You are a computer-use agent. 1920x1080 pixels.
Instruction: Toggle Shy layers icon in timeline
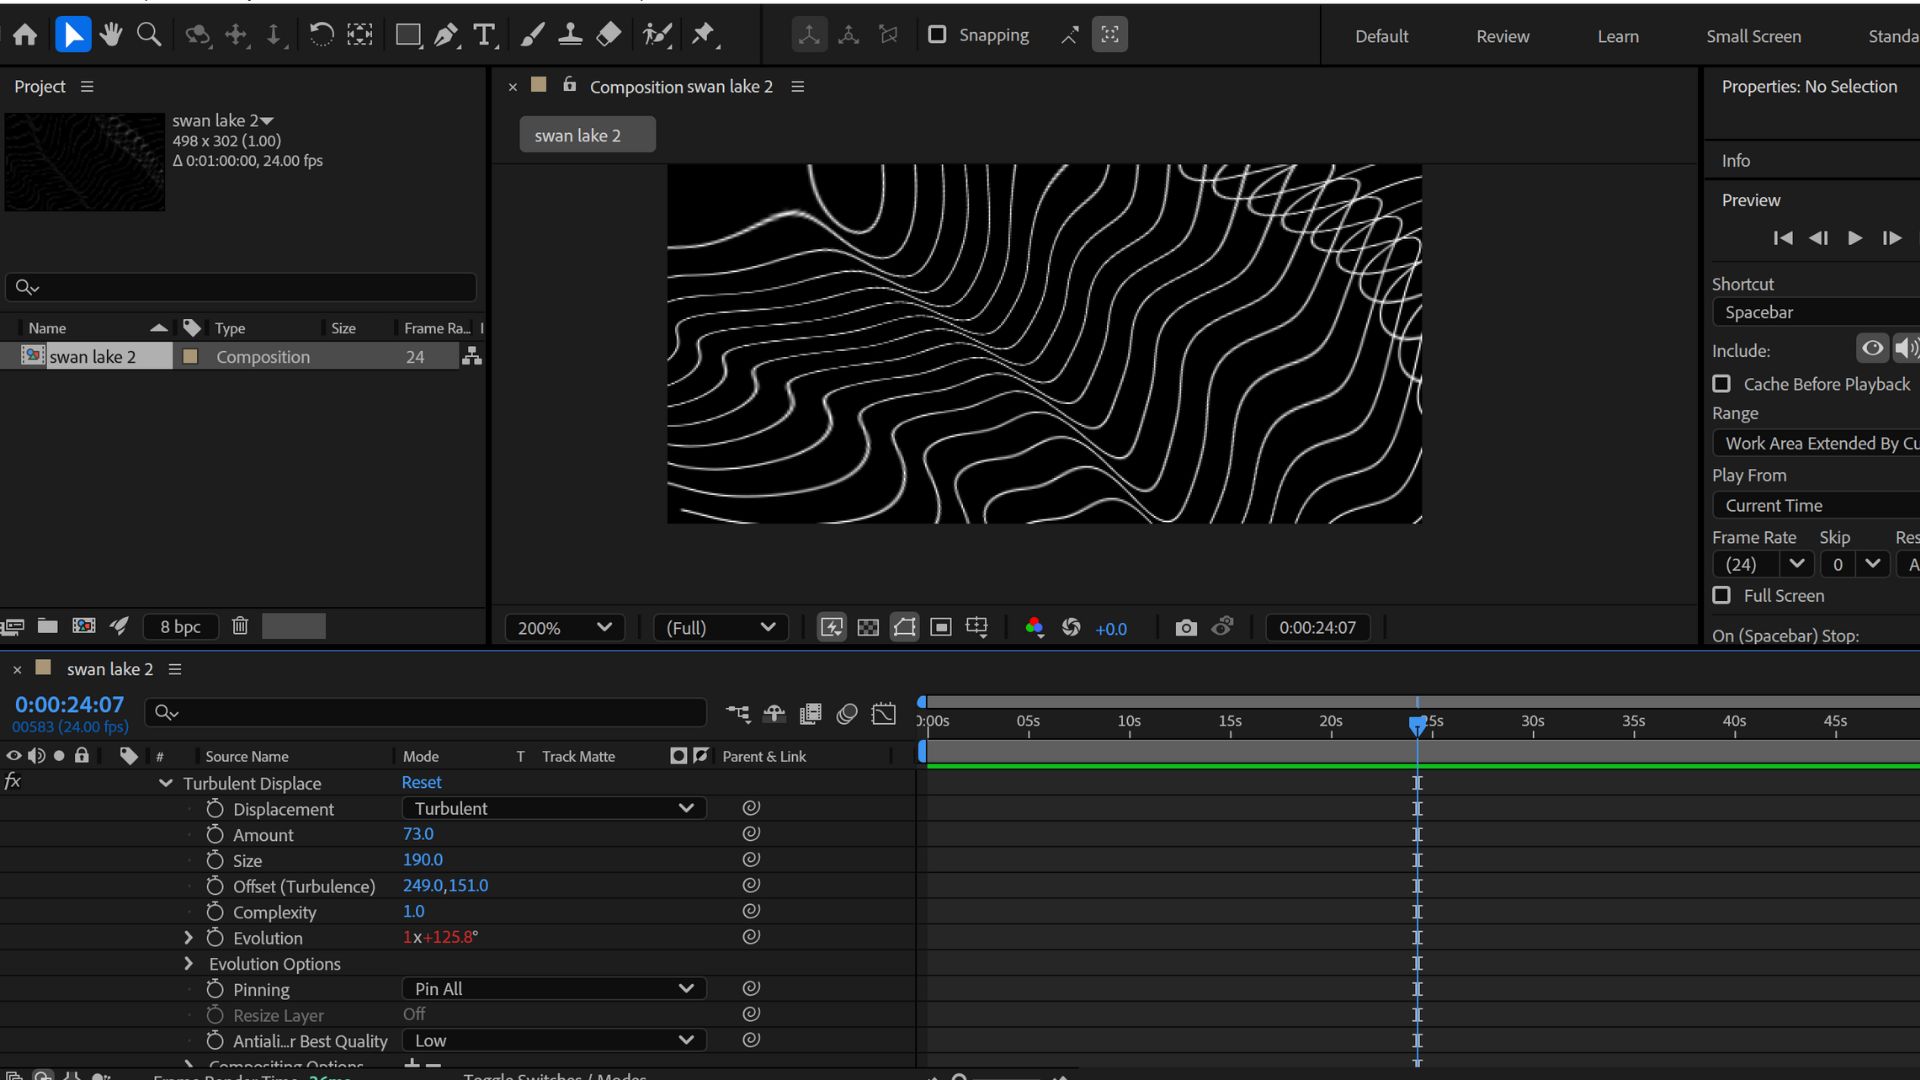click(774, 713)
